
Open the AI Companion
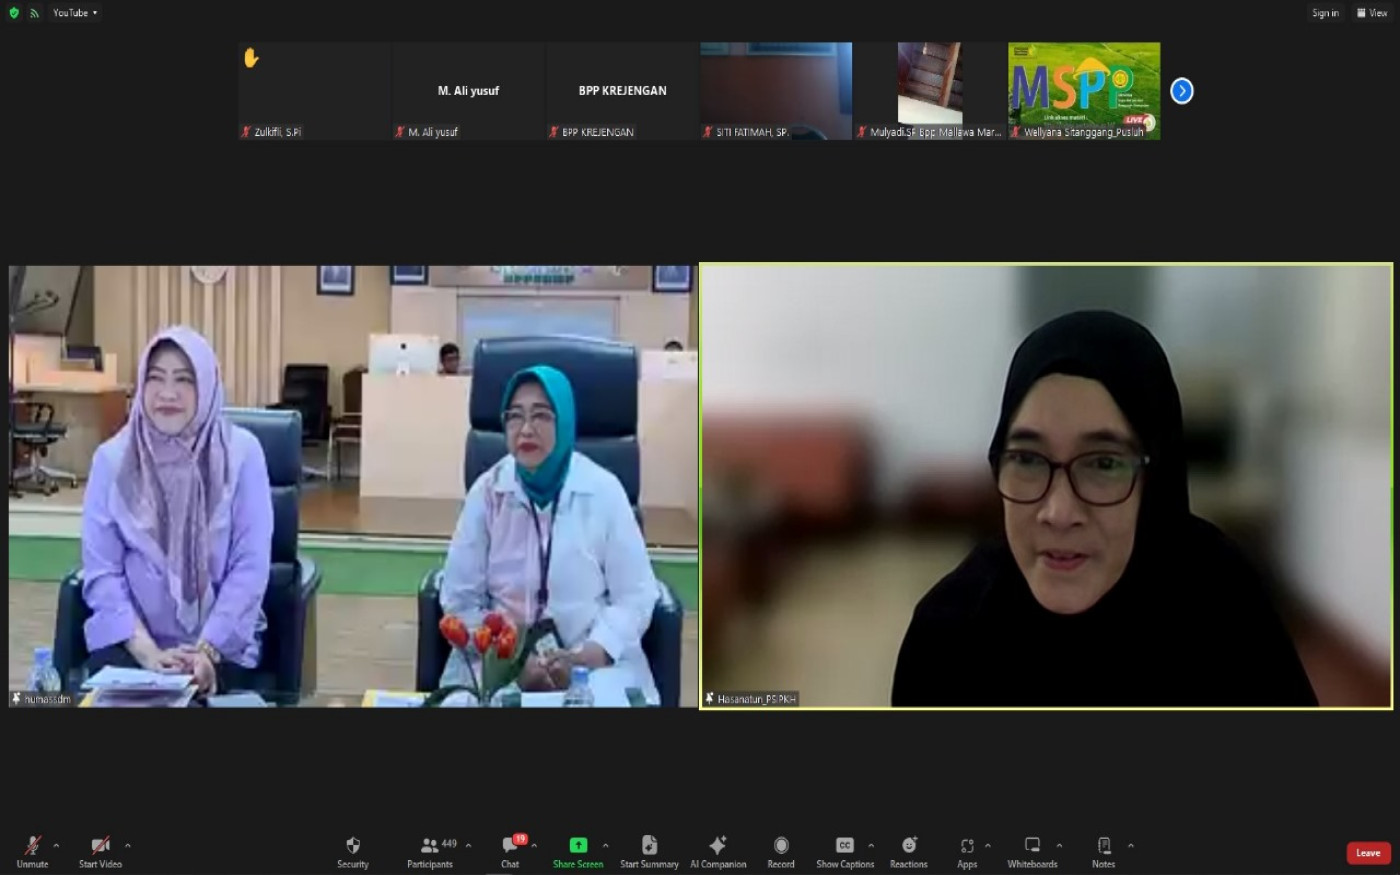(718, 851)
